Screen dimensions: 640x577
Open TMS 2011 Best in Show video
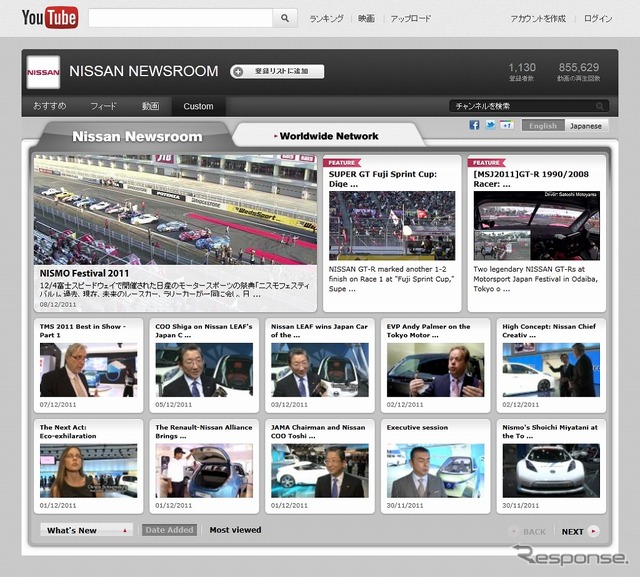point(89,370)
